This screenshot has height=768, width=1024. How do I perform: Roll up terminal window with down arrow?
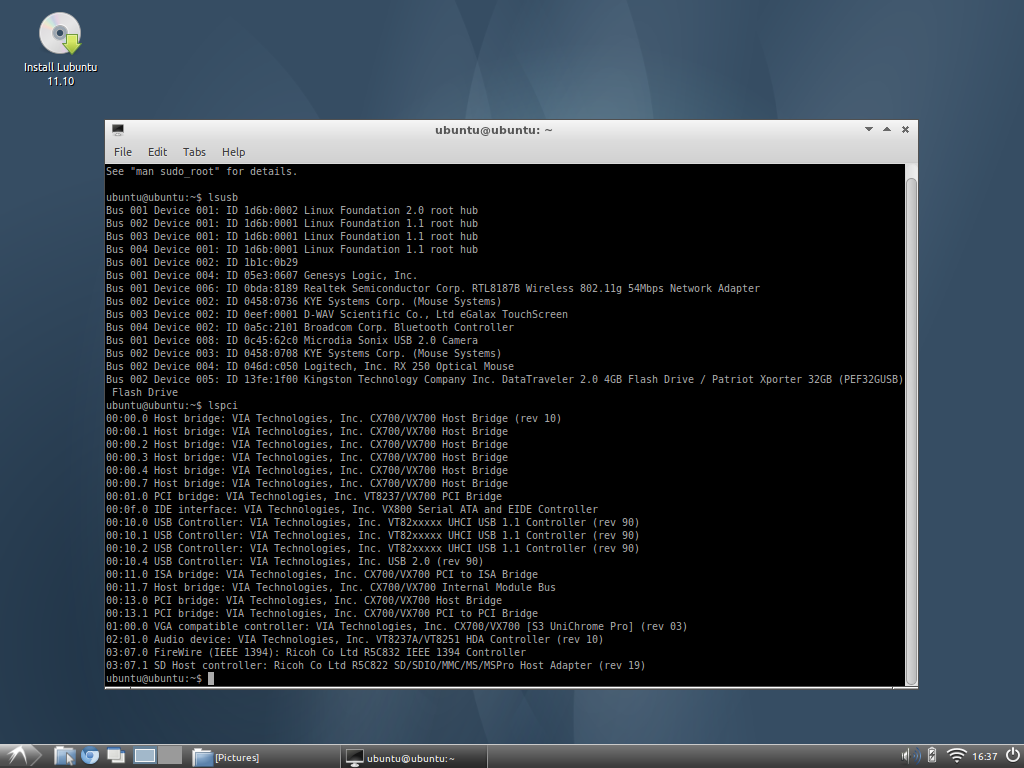pyautogui.click(x=869, y=129)
